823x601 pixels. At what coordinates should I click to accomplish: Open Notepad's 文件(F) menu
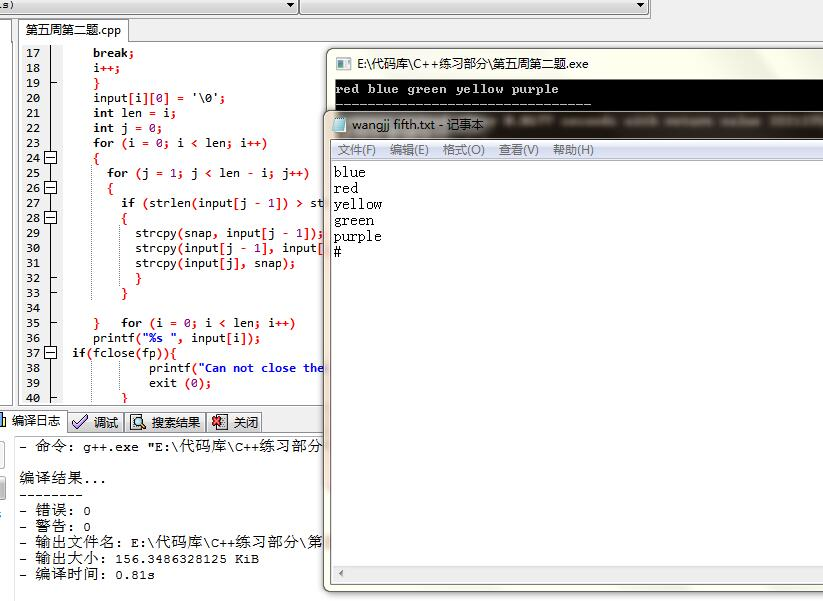coord(357,150)
